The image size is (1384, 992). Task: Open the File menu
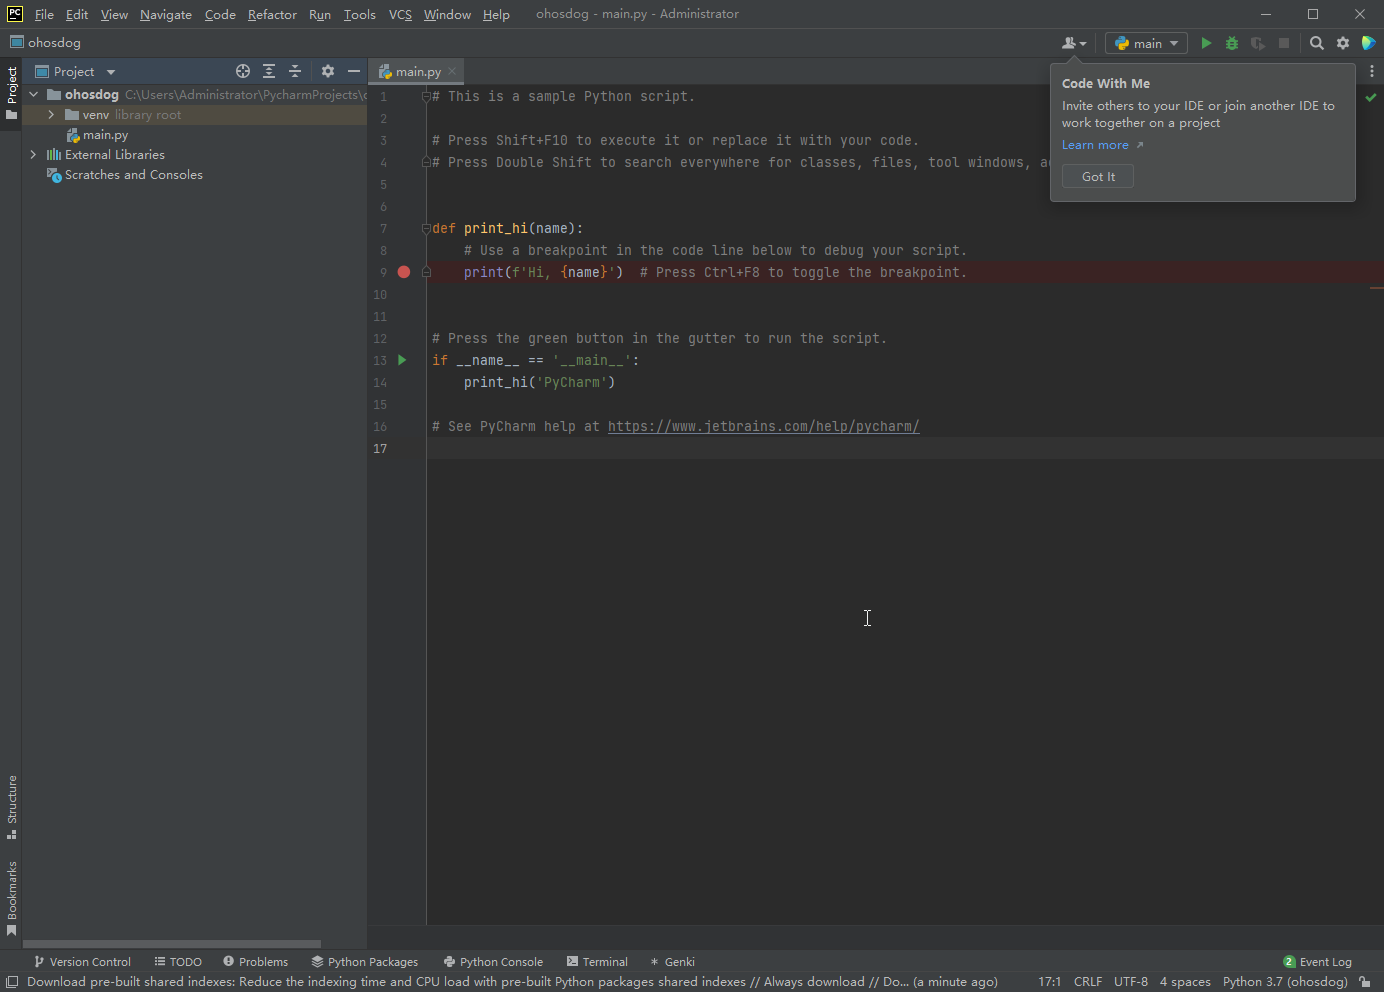click(x=44, y=14)
